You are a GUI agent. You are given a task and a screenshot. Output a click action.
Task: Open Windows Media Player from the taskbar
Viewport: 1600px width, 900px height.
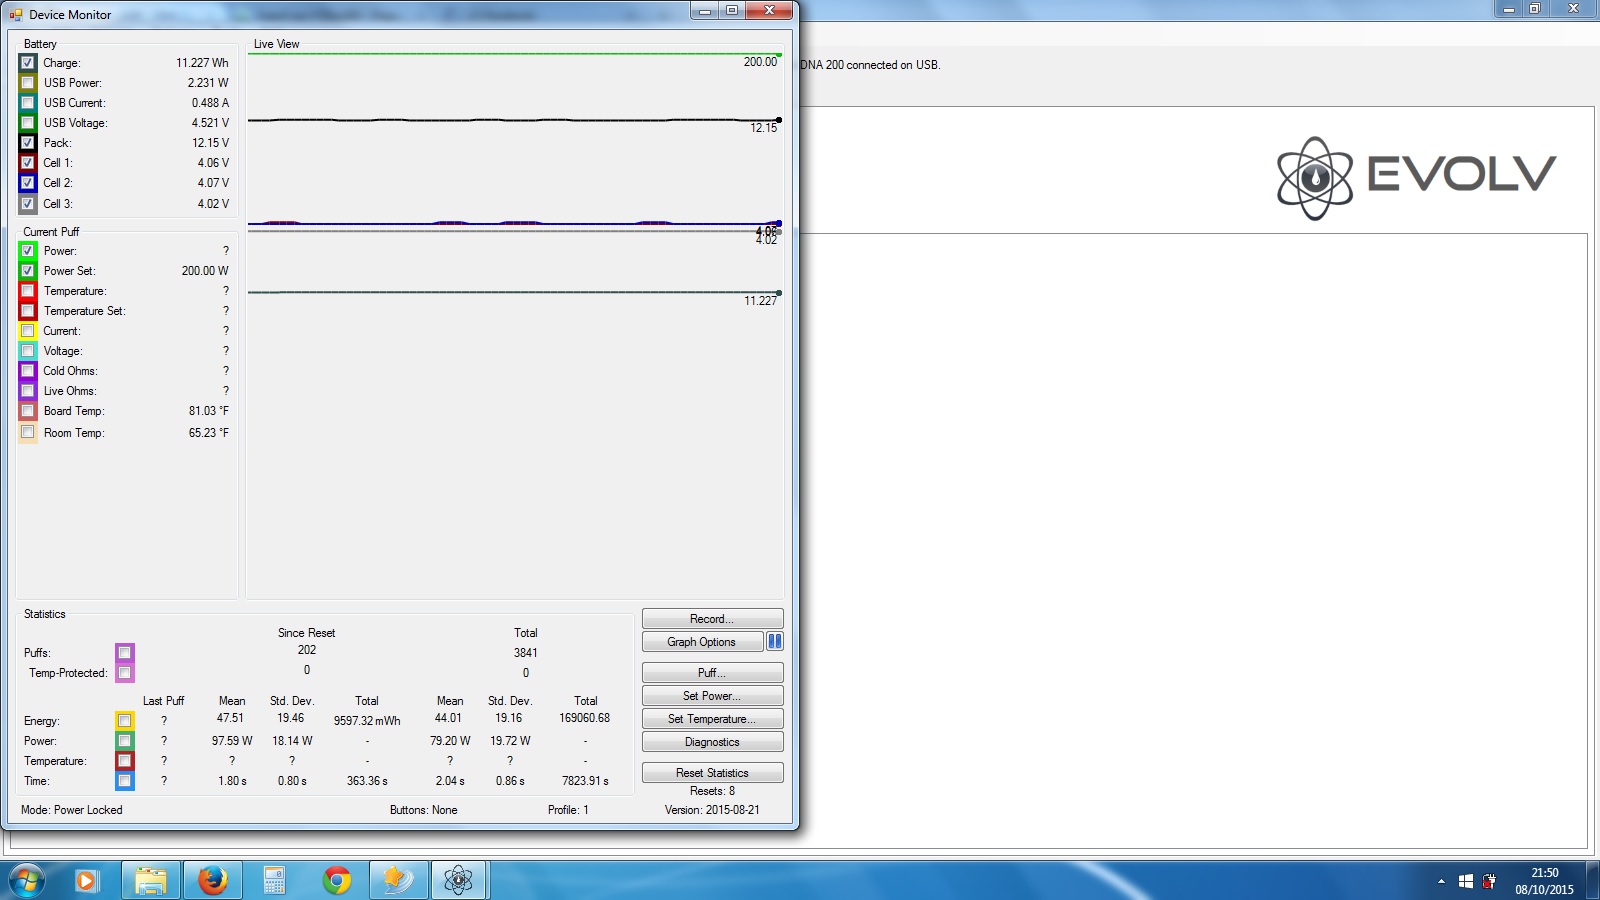[x=87, y=880]
